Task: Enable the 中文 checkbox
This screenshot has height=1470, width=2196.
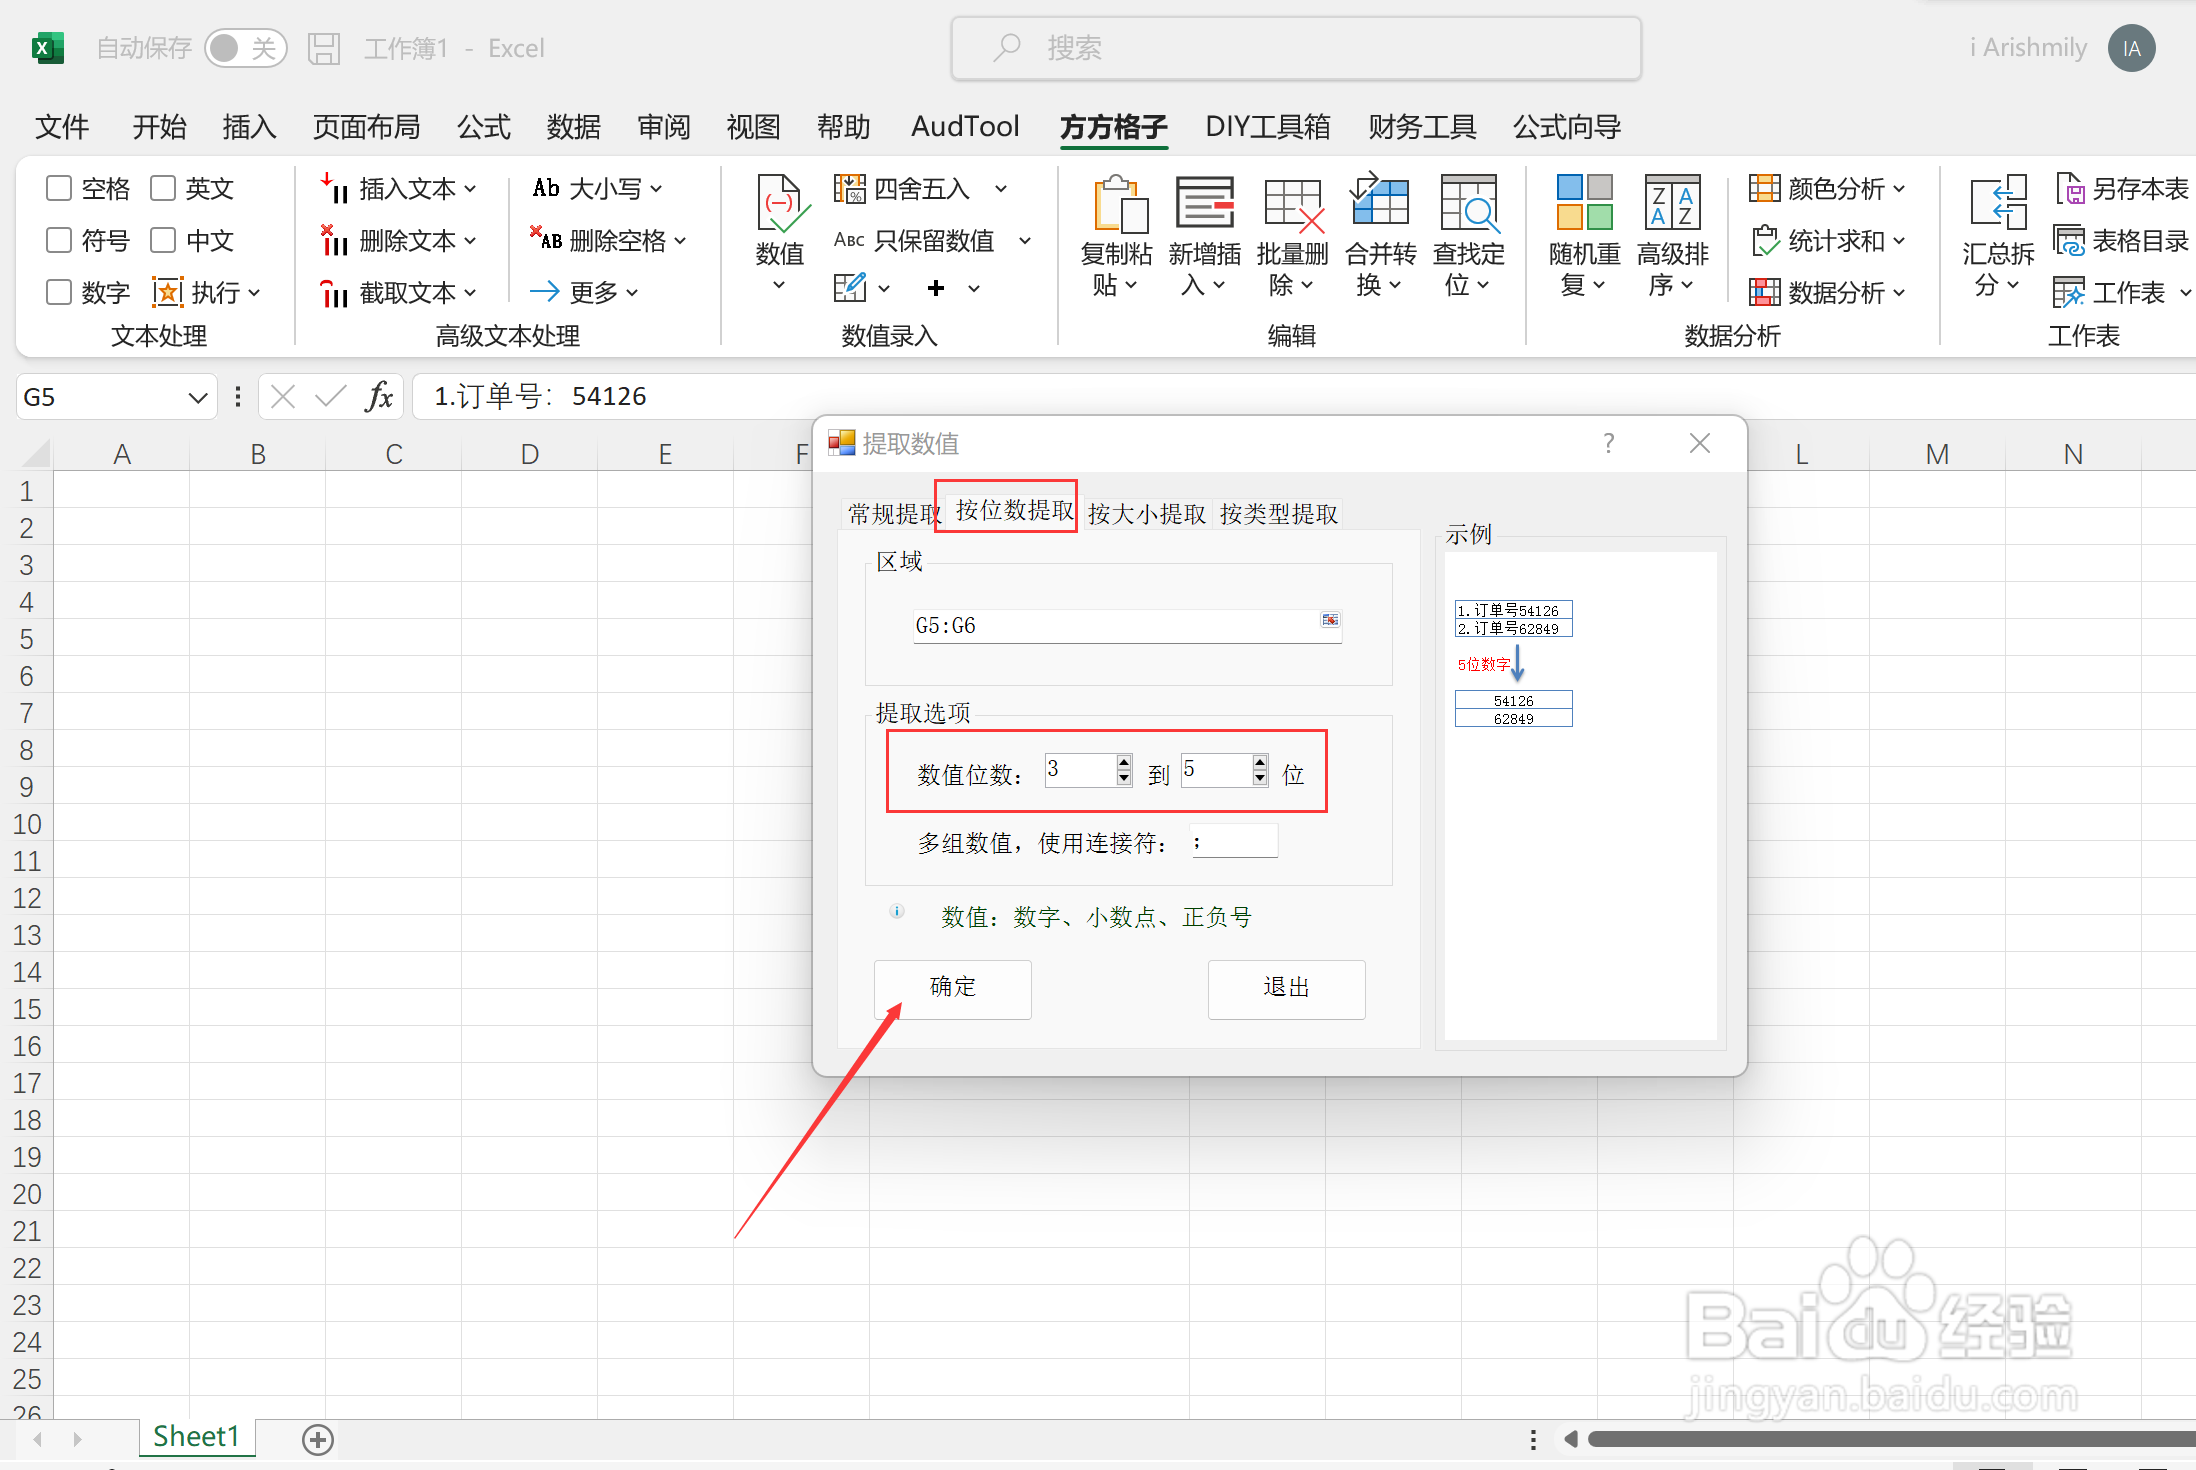Action: tap(163, 240)
